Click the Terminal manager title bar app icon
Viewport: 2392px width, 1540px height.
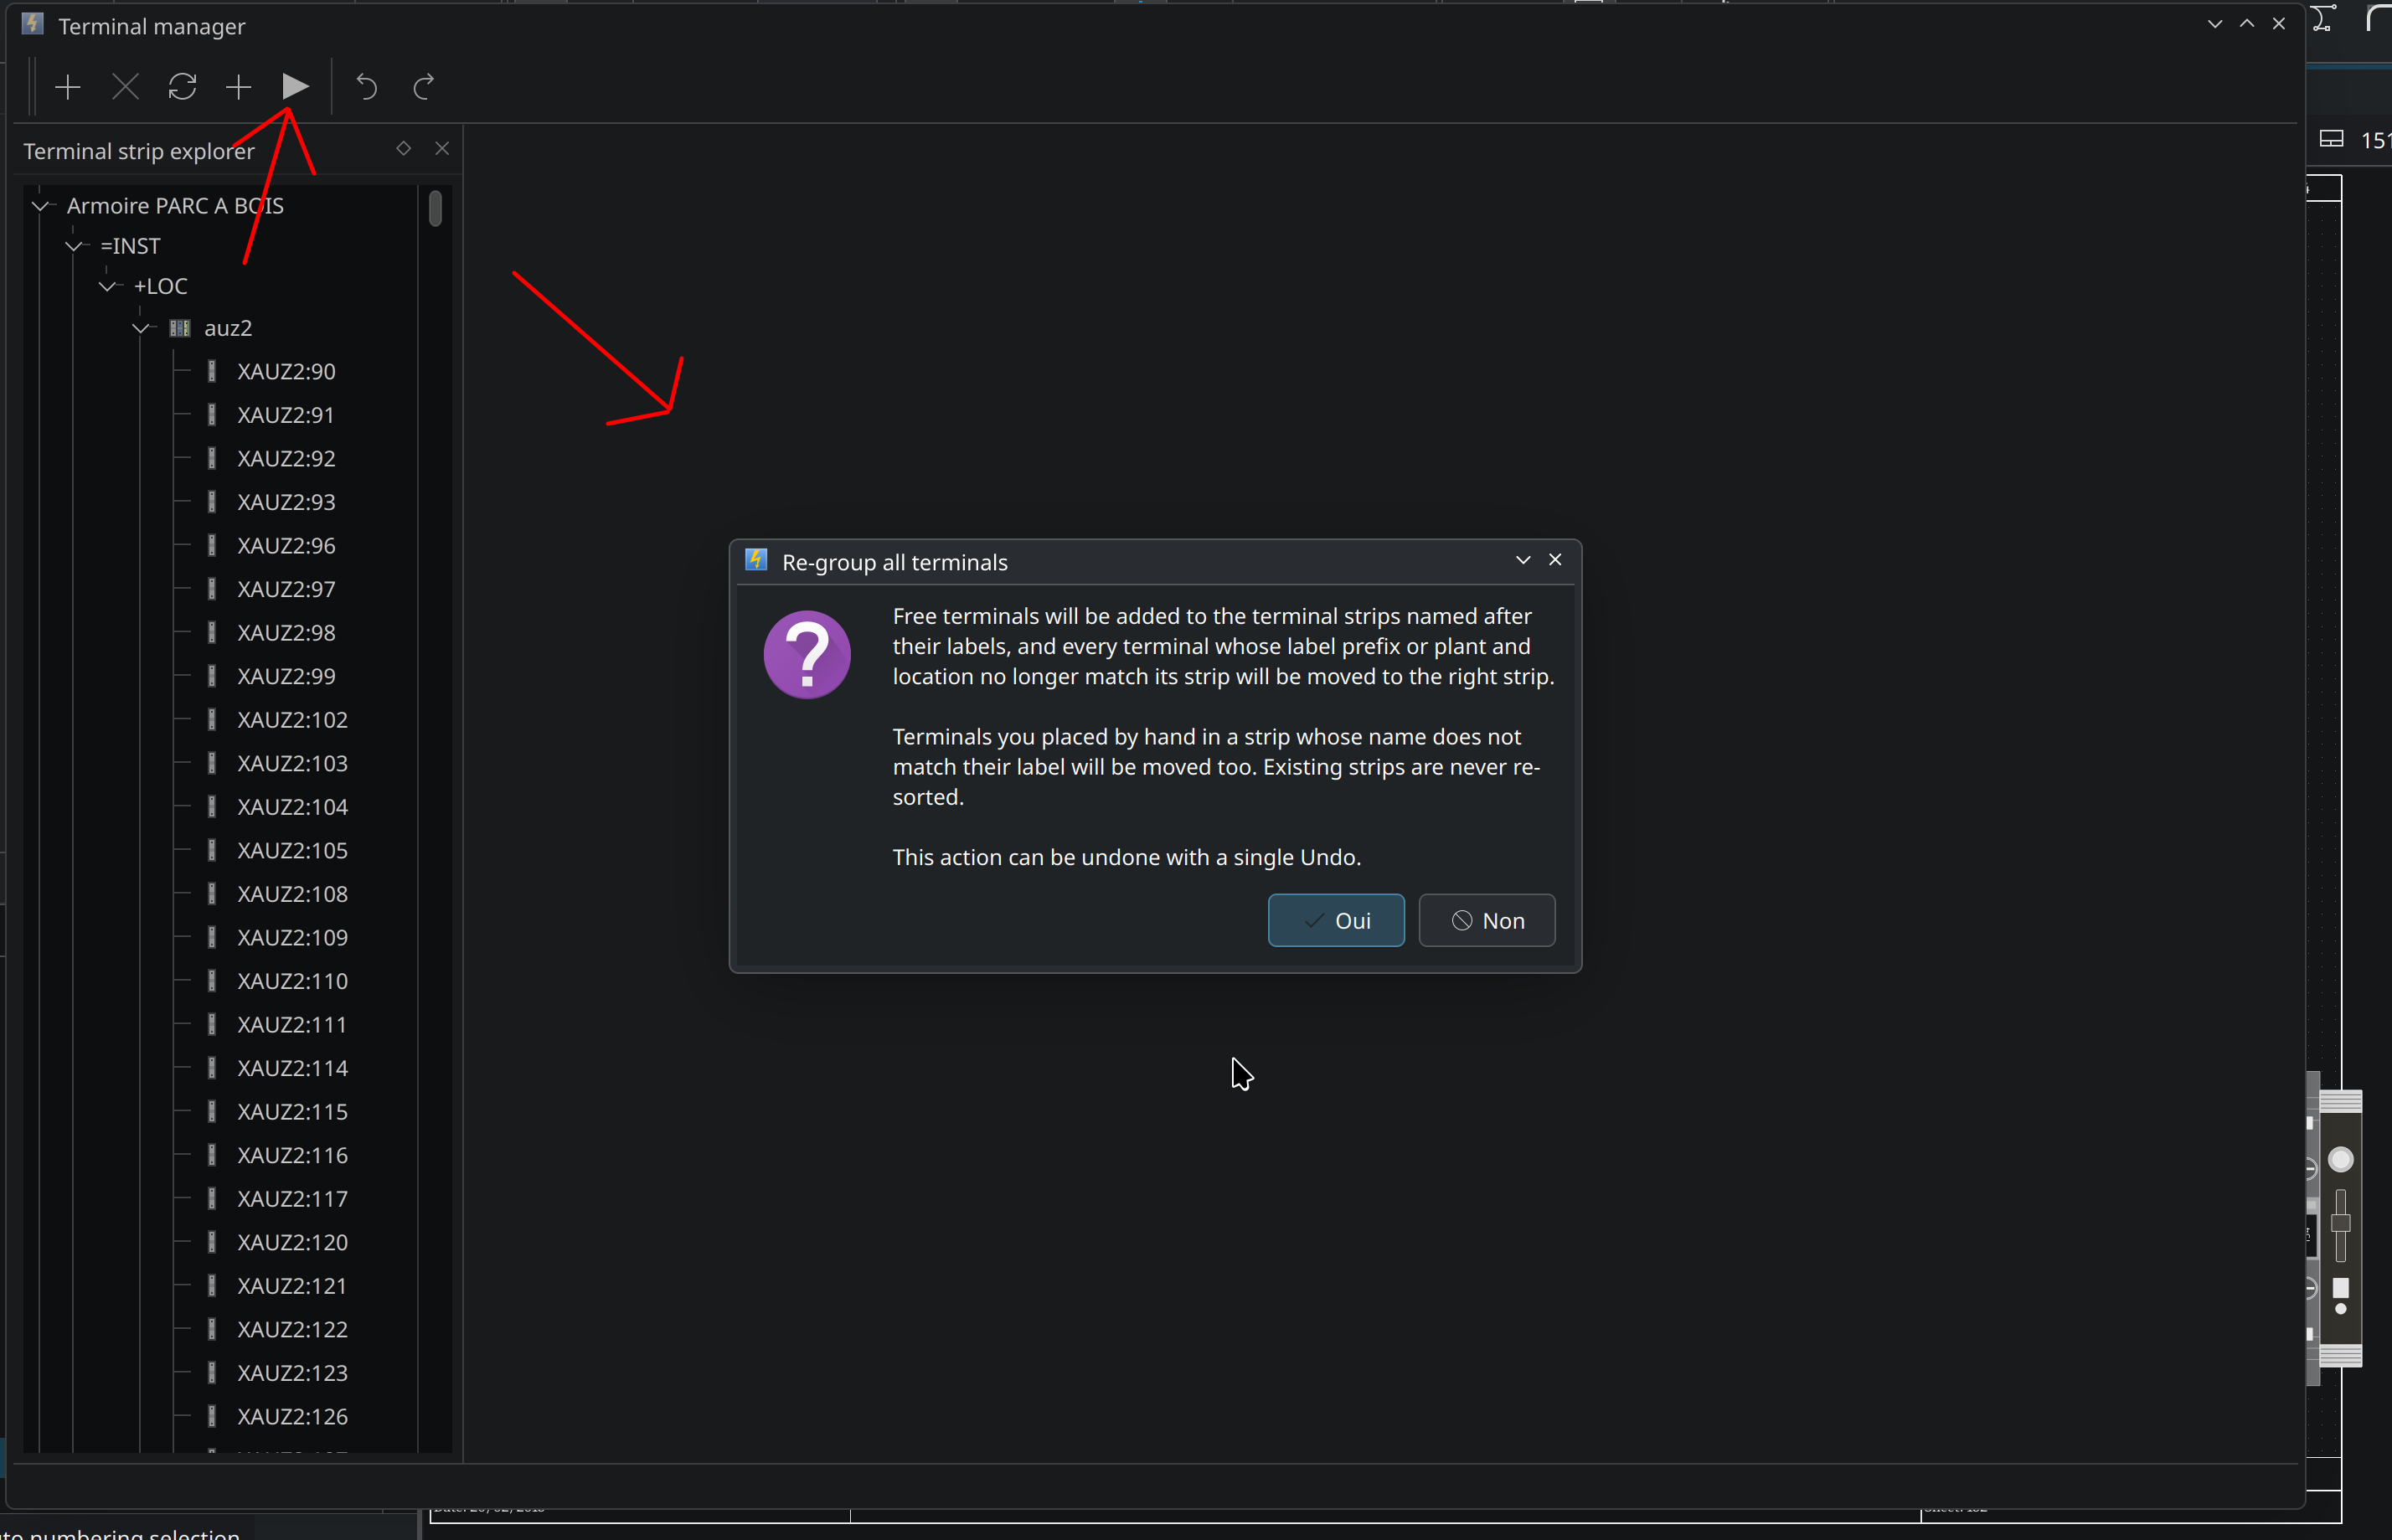click(x=32, y=24)
